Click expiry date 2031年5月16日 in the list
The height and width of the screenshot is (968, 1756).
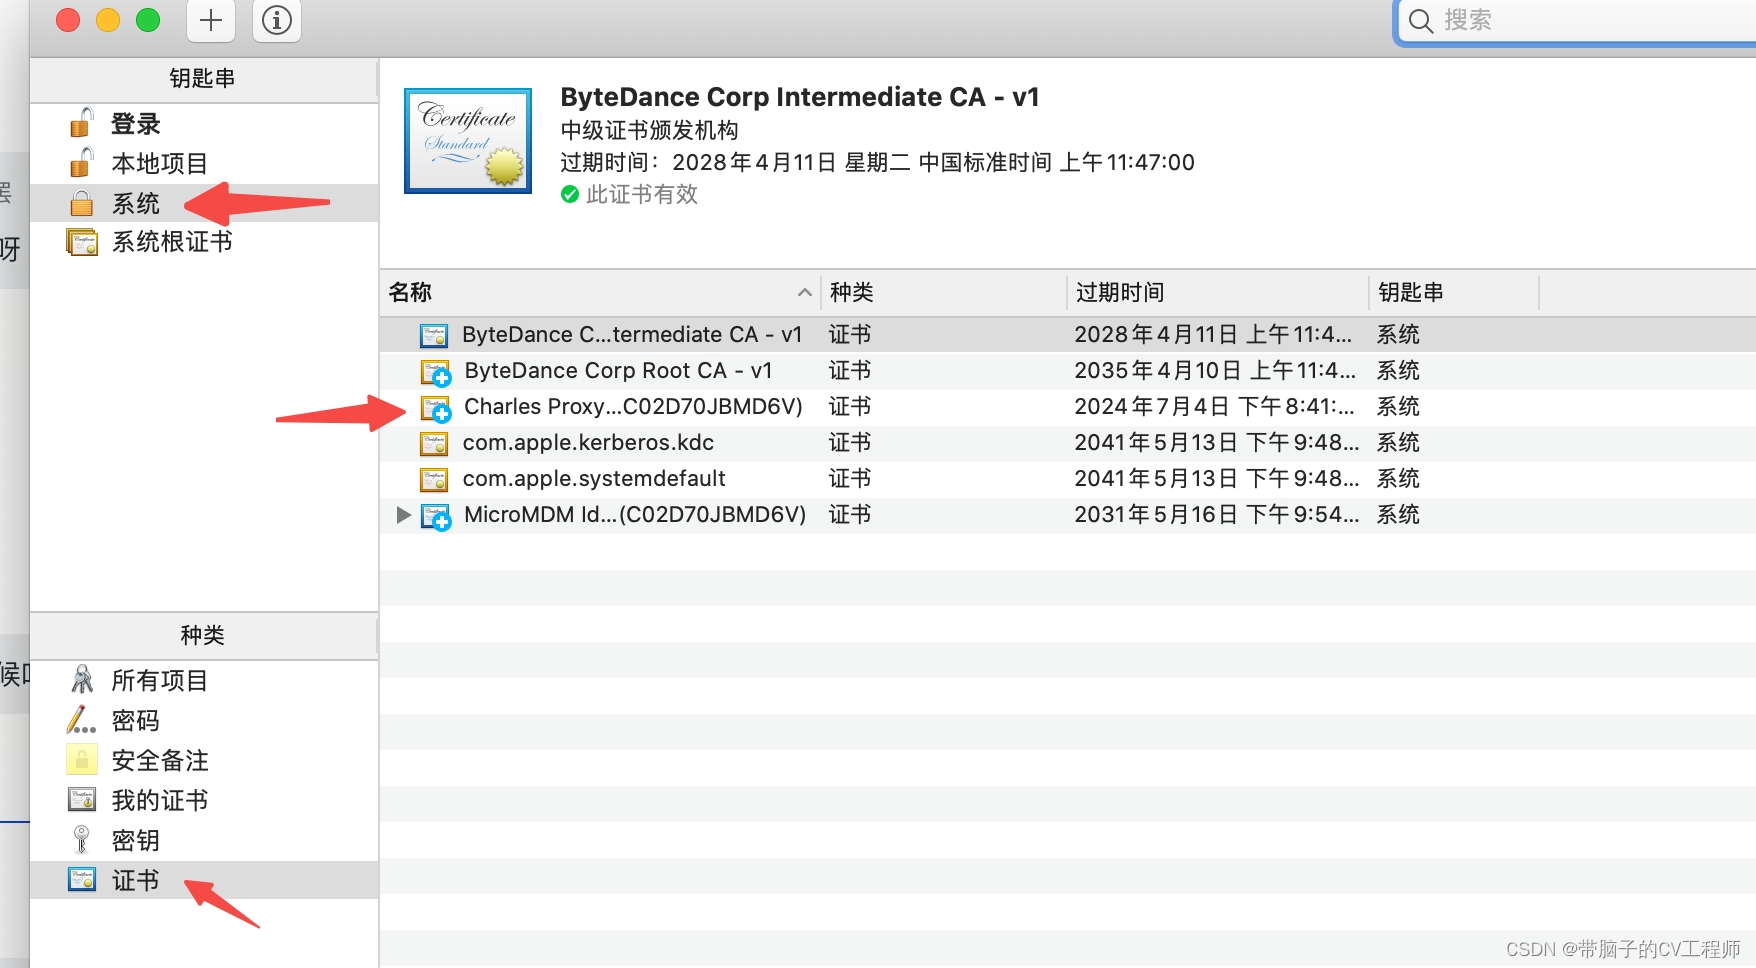point(1217,514)
